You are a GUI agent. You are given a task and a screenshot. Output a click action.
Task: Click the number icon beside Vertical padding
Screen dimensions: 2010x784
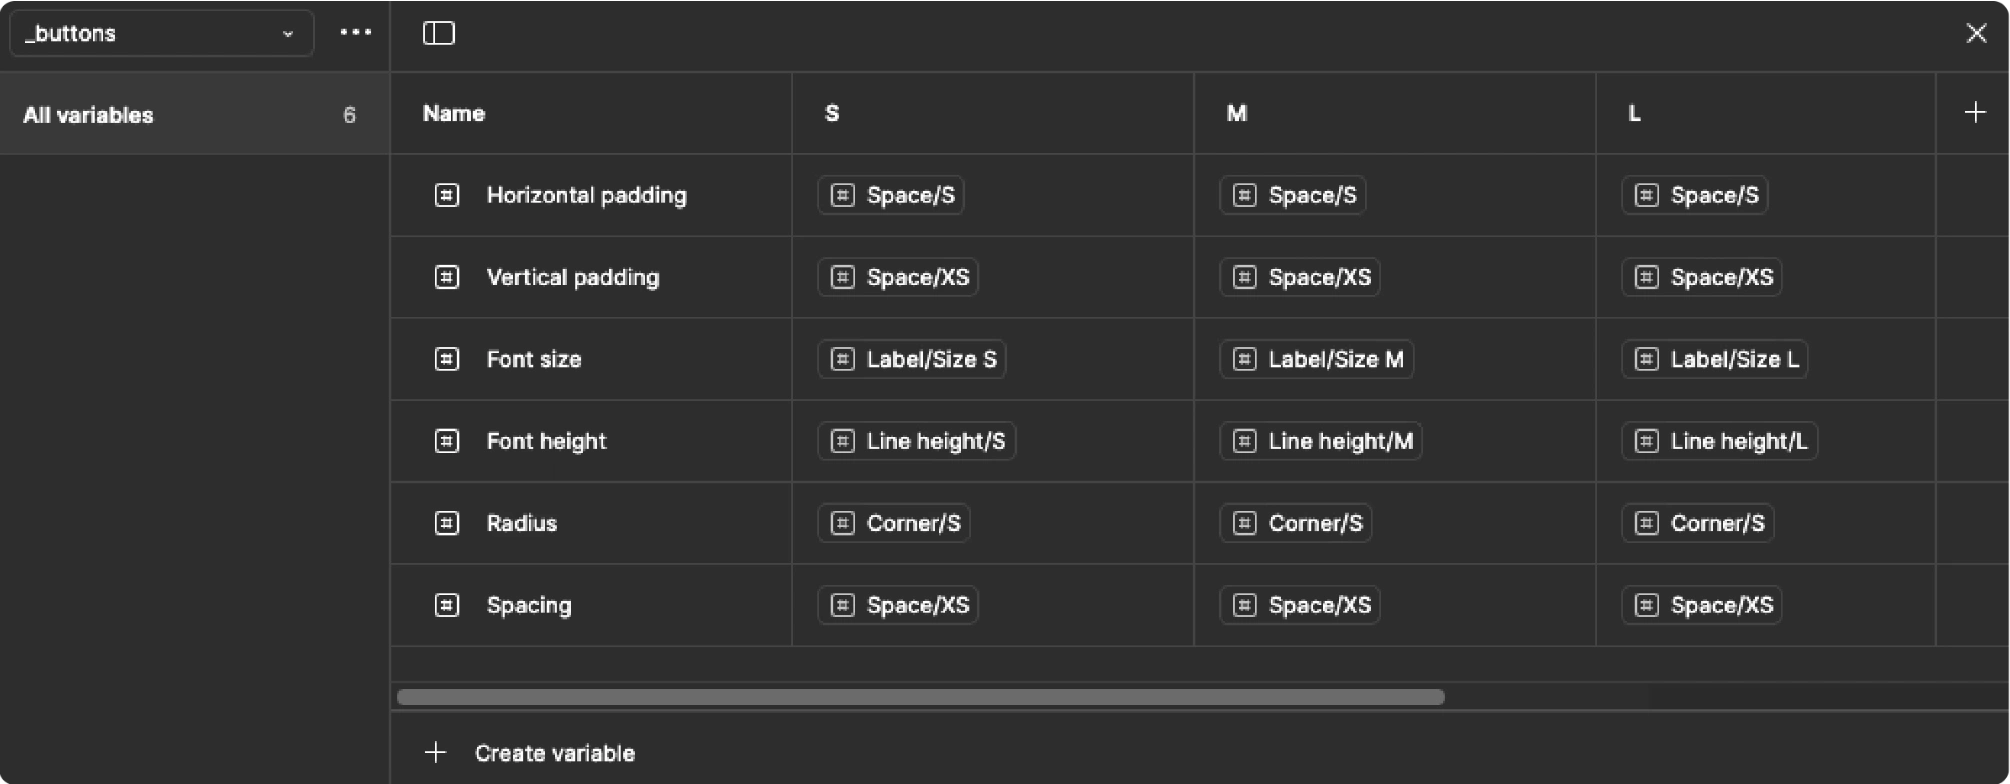(x=447, y=277)
